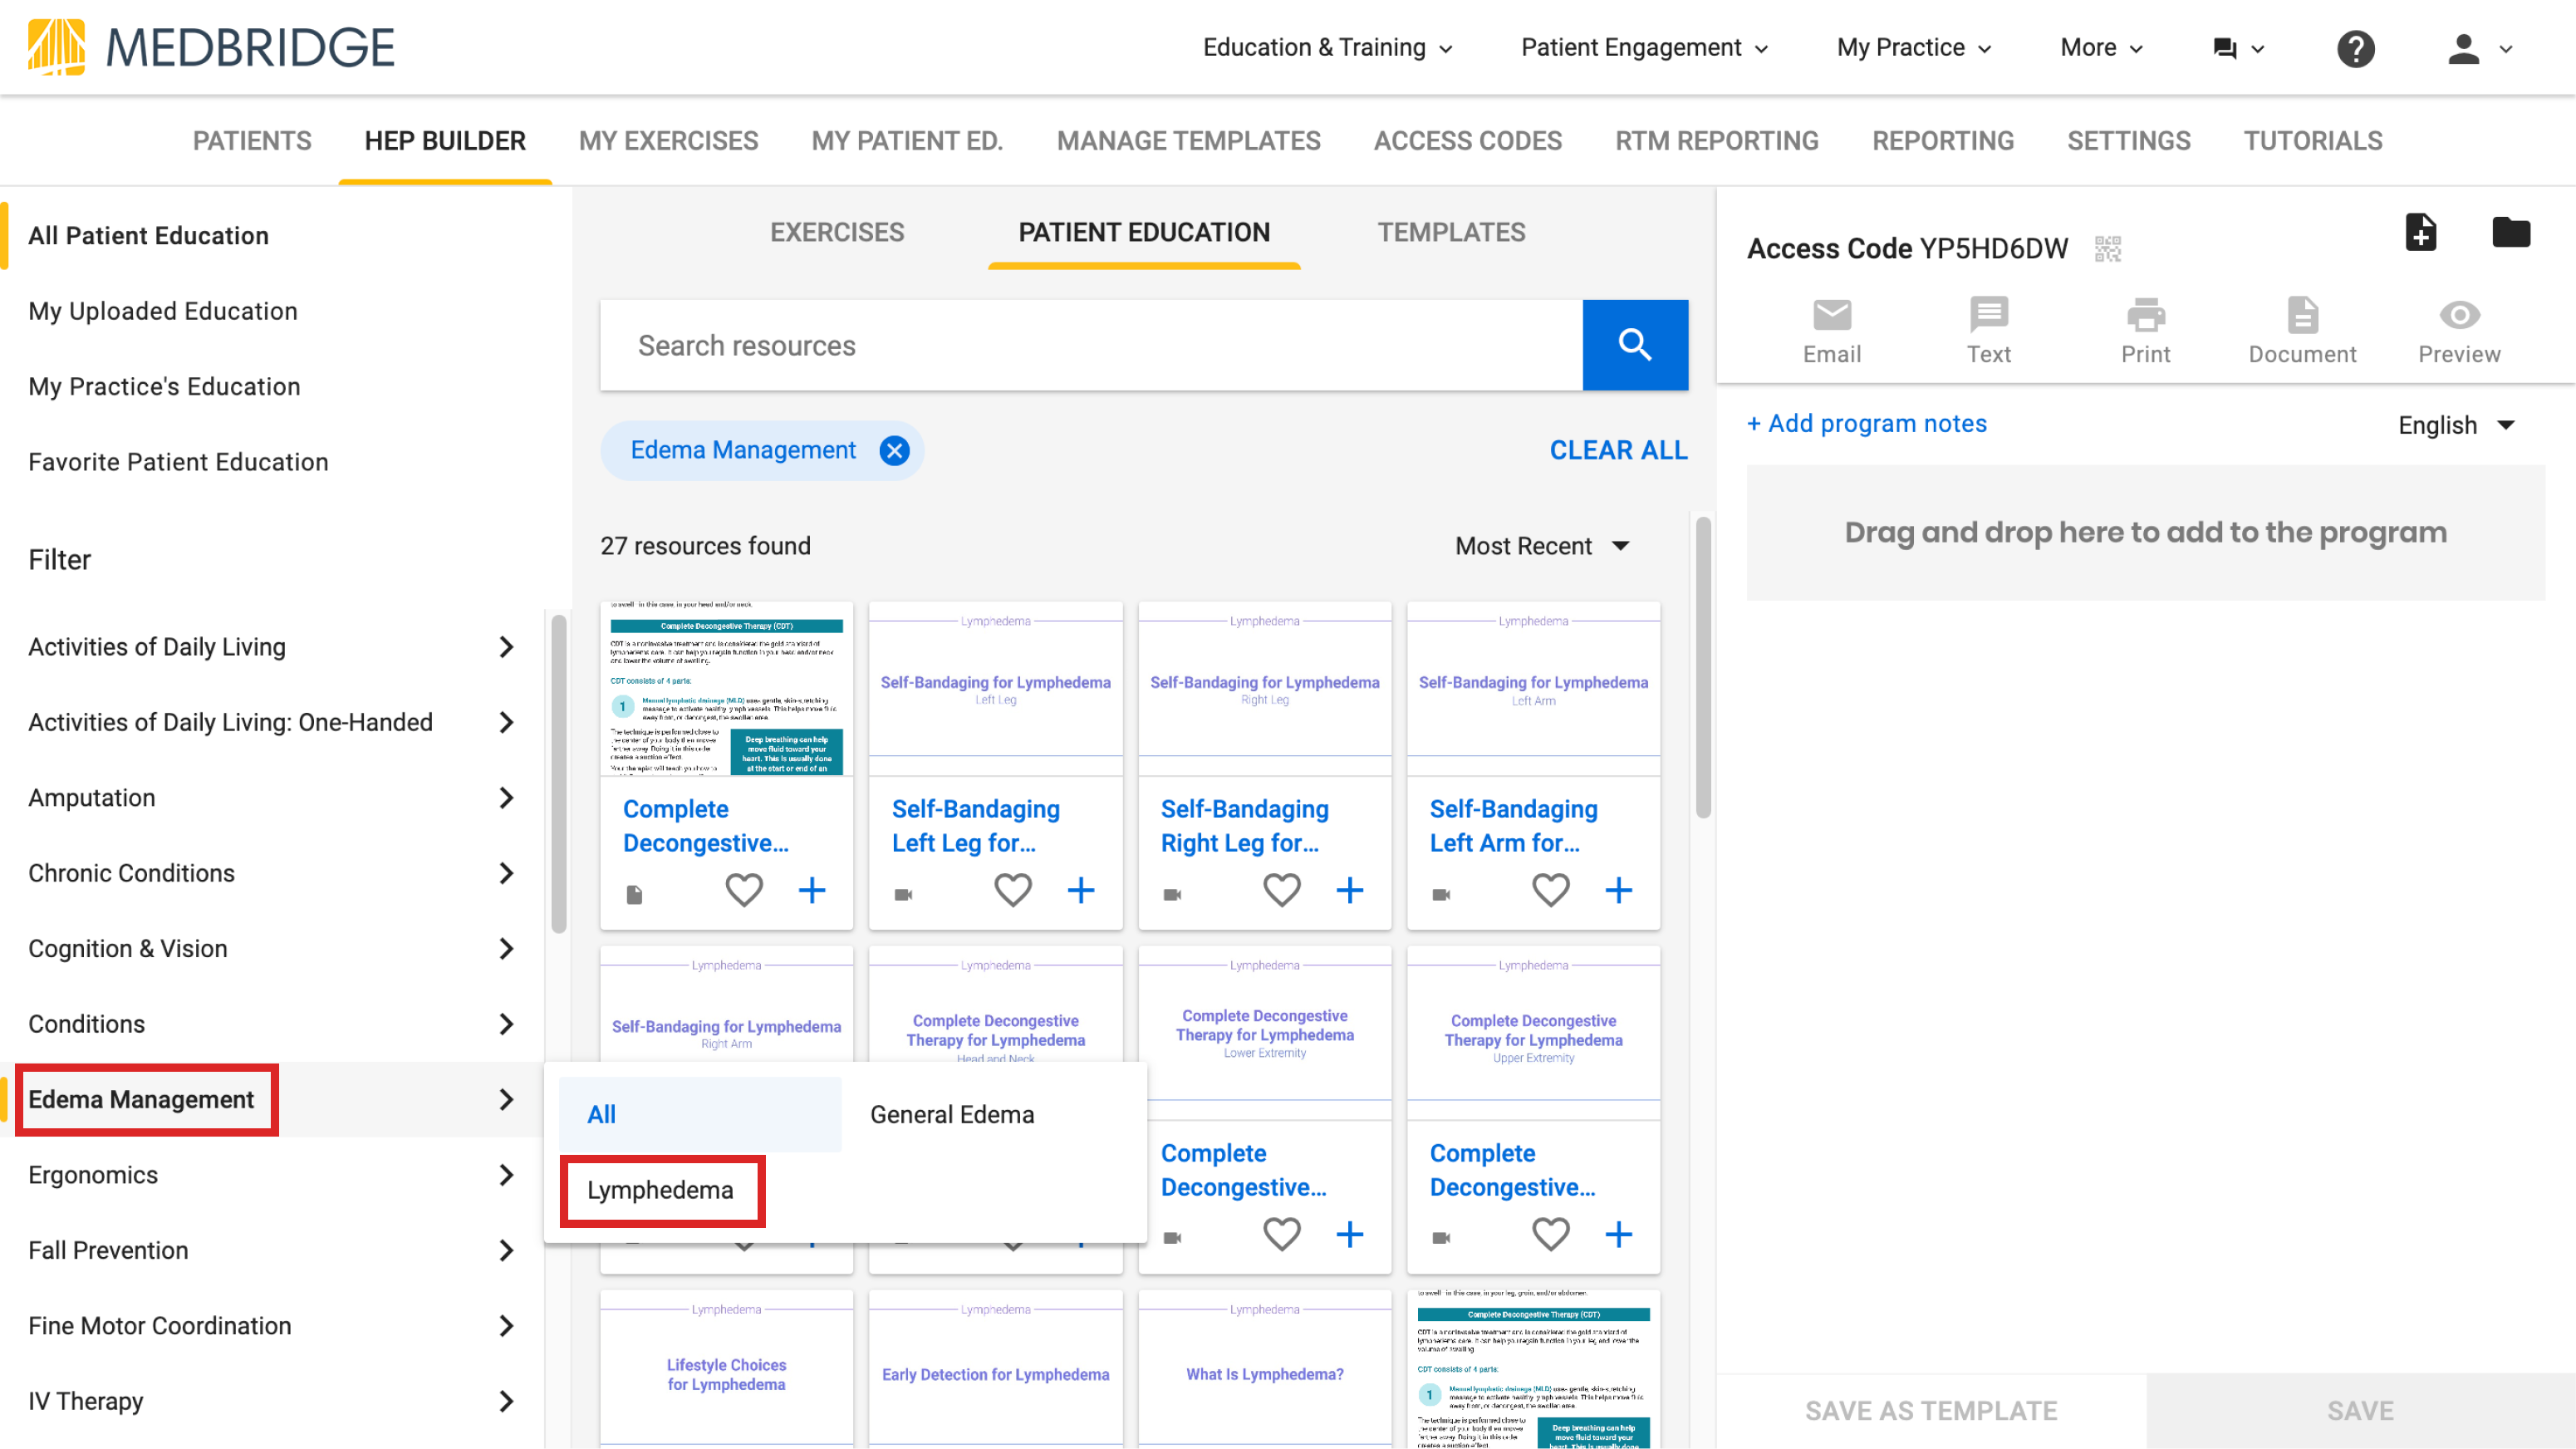Select Lymphedema subcategory

click(660, 1190)
